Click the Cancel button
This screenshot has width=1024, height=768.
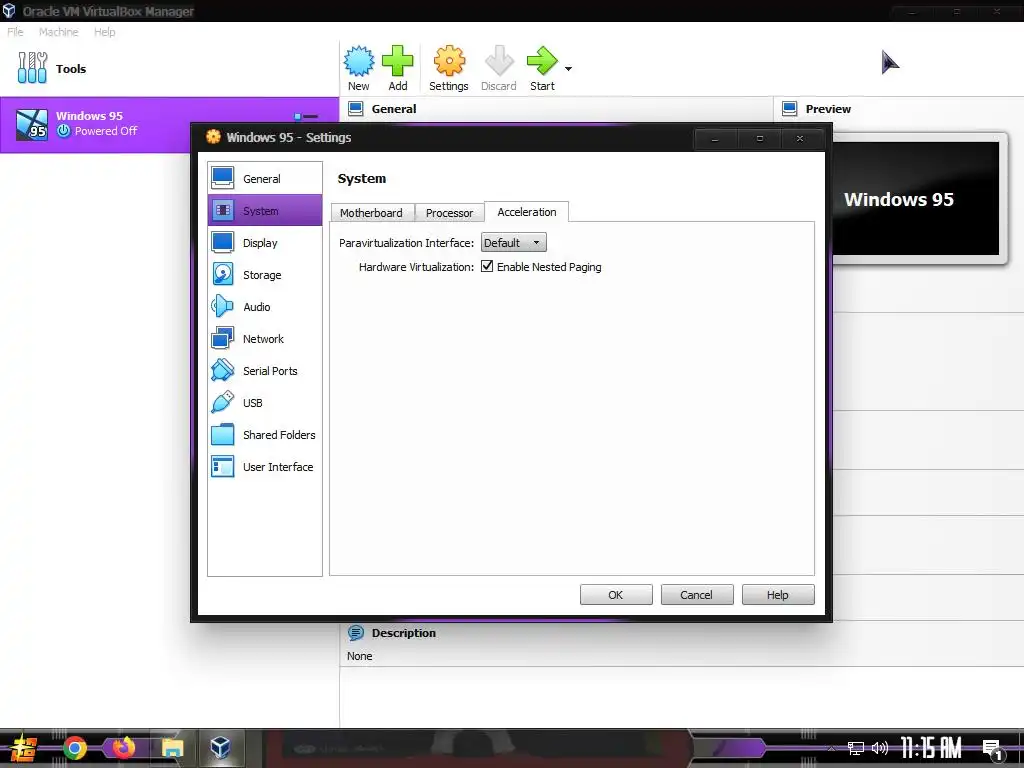(696, 595)
